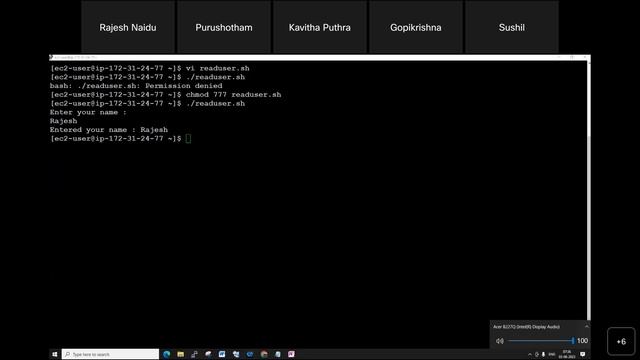The image size is (640, 360).
Task: Click the Display Audio device name label
Action: click(526, 327)
